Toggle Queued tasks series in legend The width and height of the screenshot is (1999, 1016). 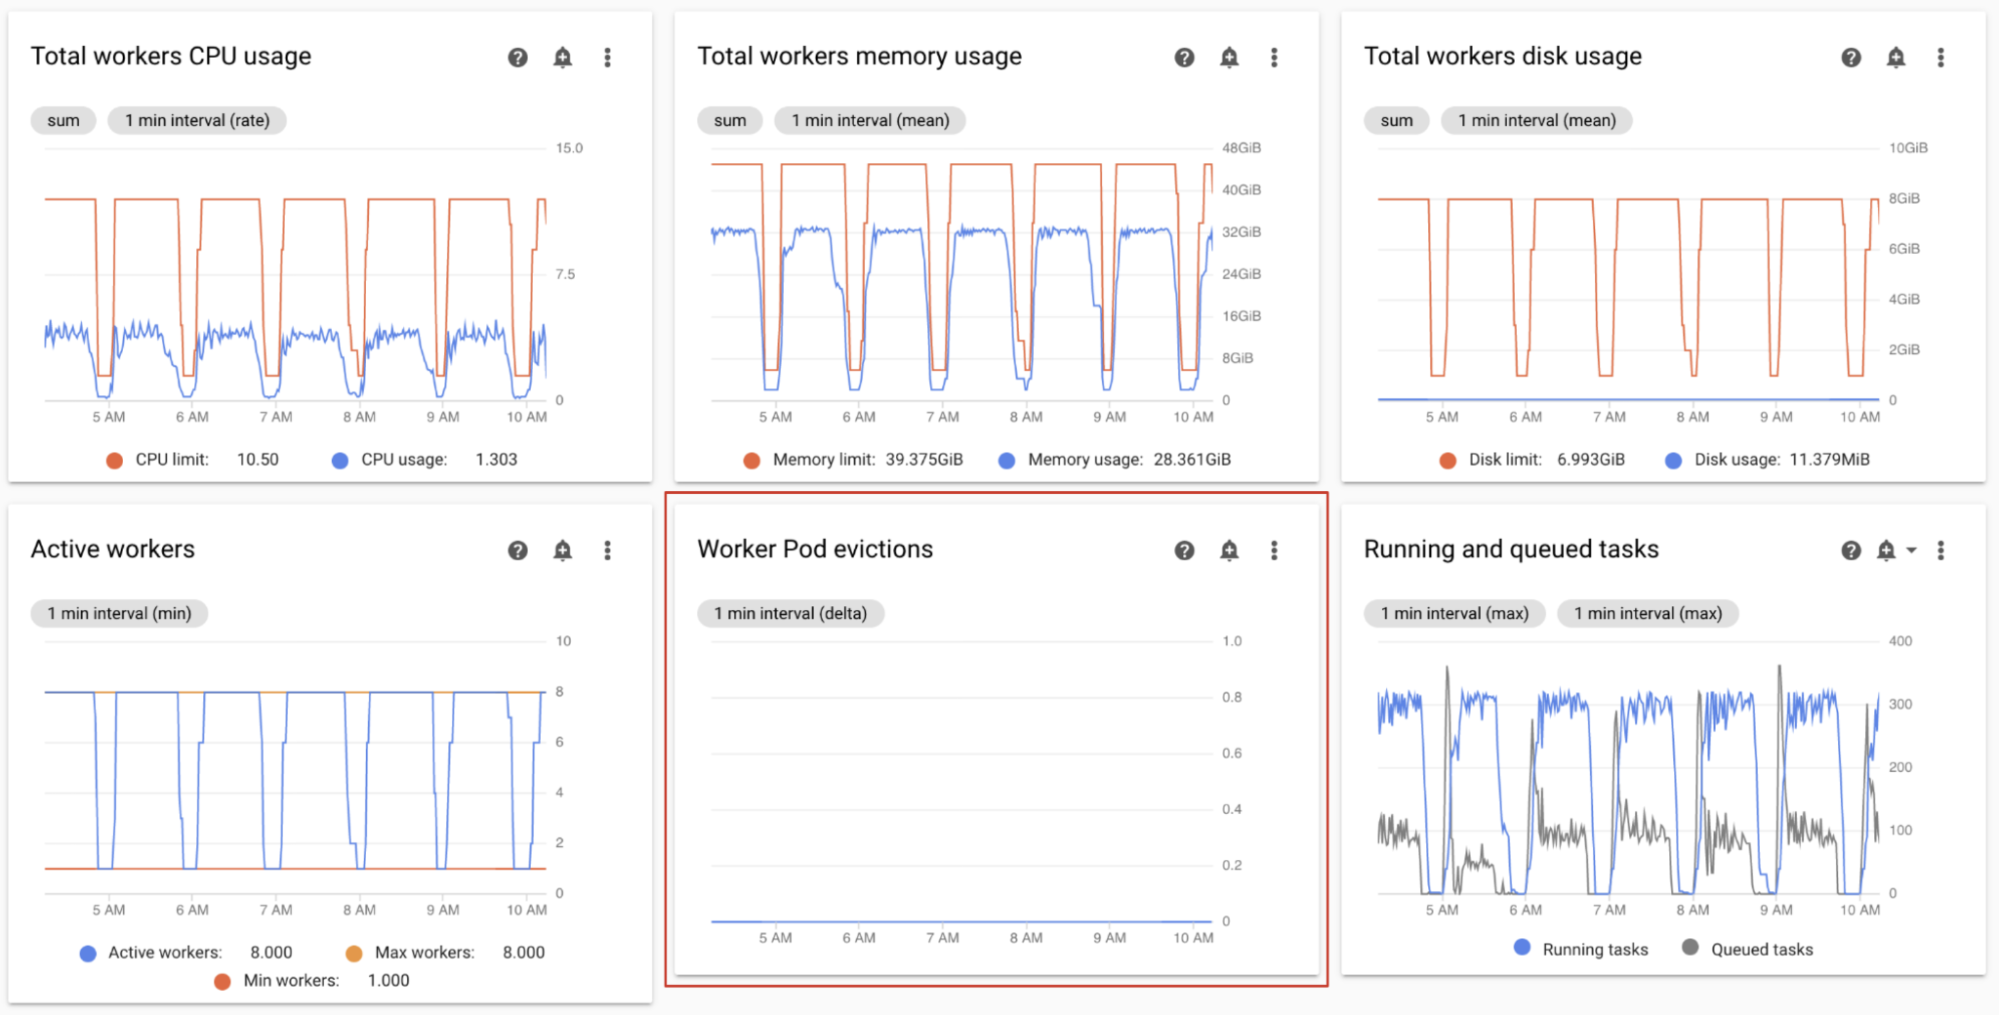(1760, 949)
